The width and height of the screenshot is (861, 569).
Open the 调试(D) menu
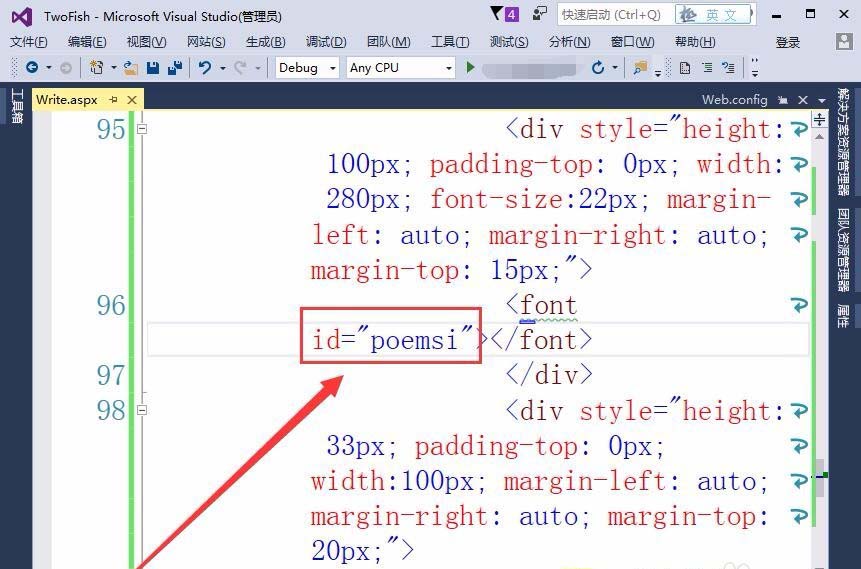[x=326, y=42]
